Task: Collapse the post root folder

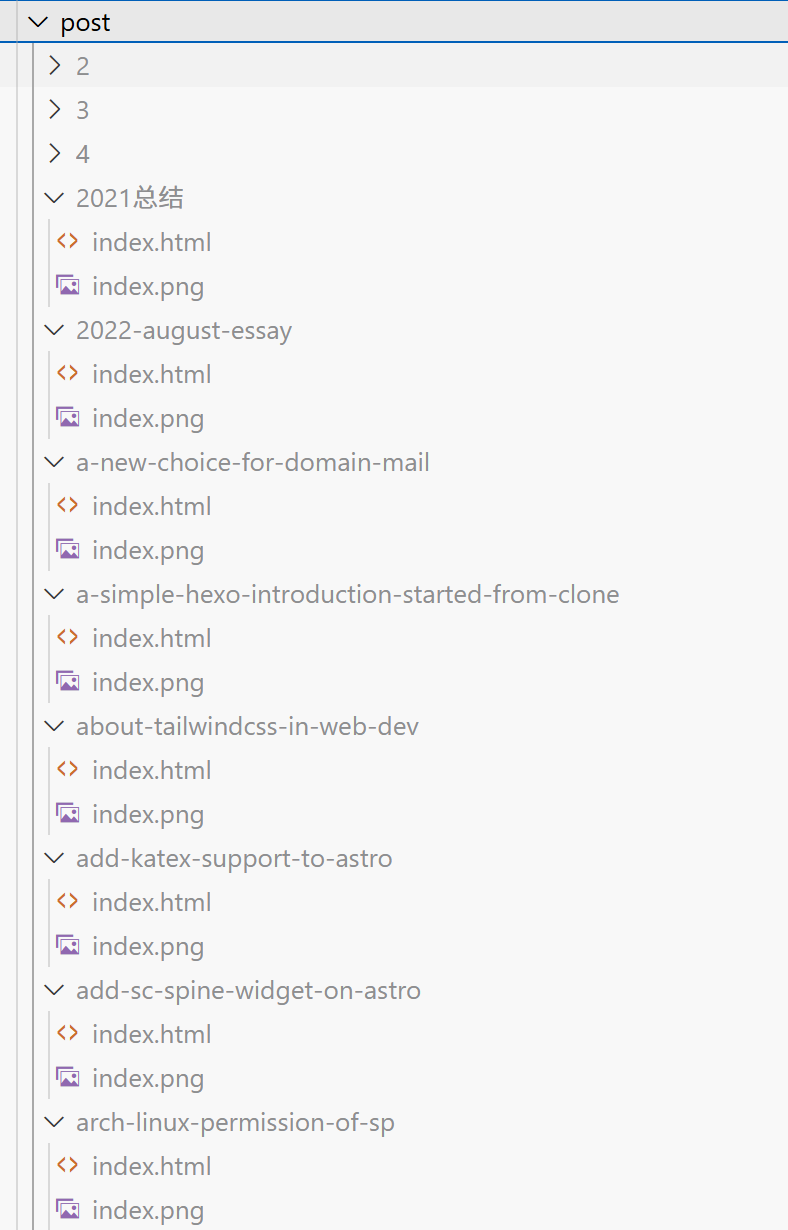Action: (x=39, y=22)
